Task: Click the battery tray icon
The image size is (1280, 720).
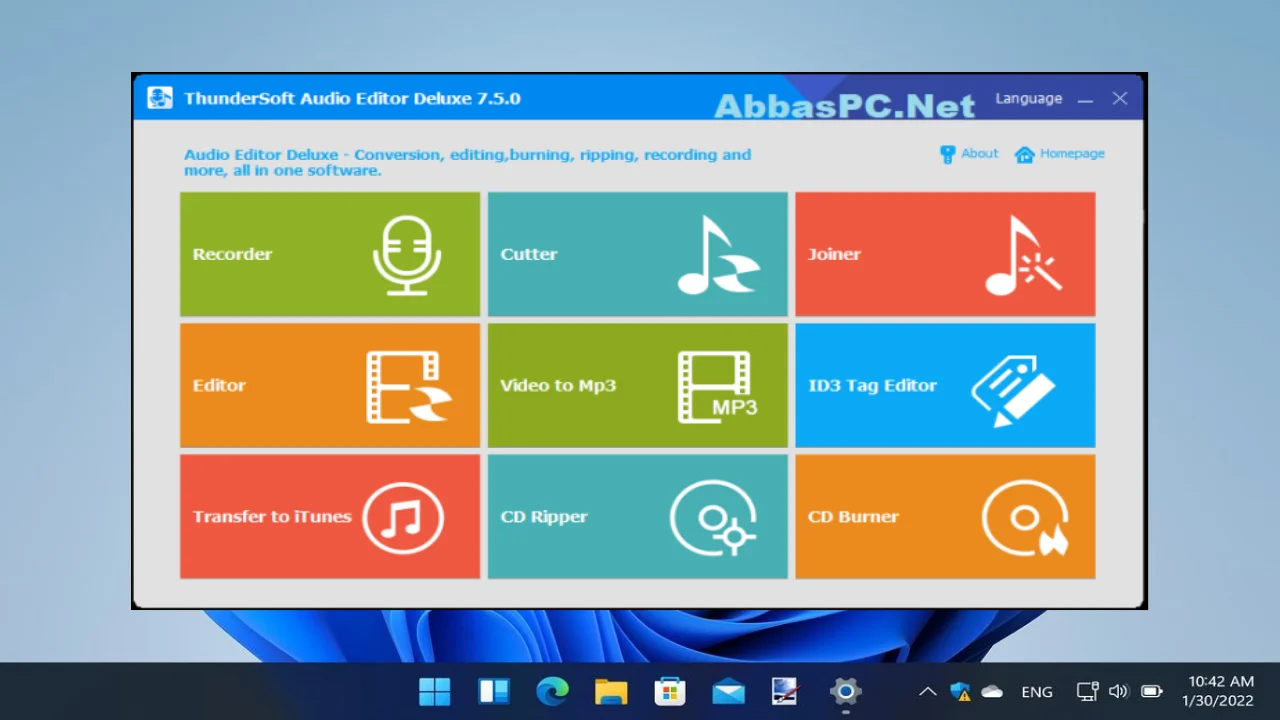Action: (1152, 691)
